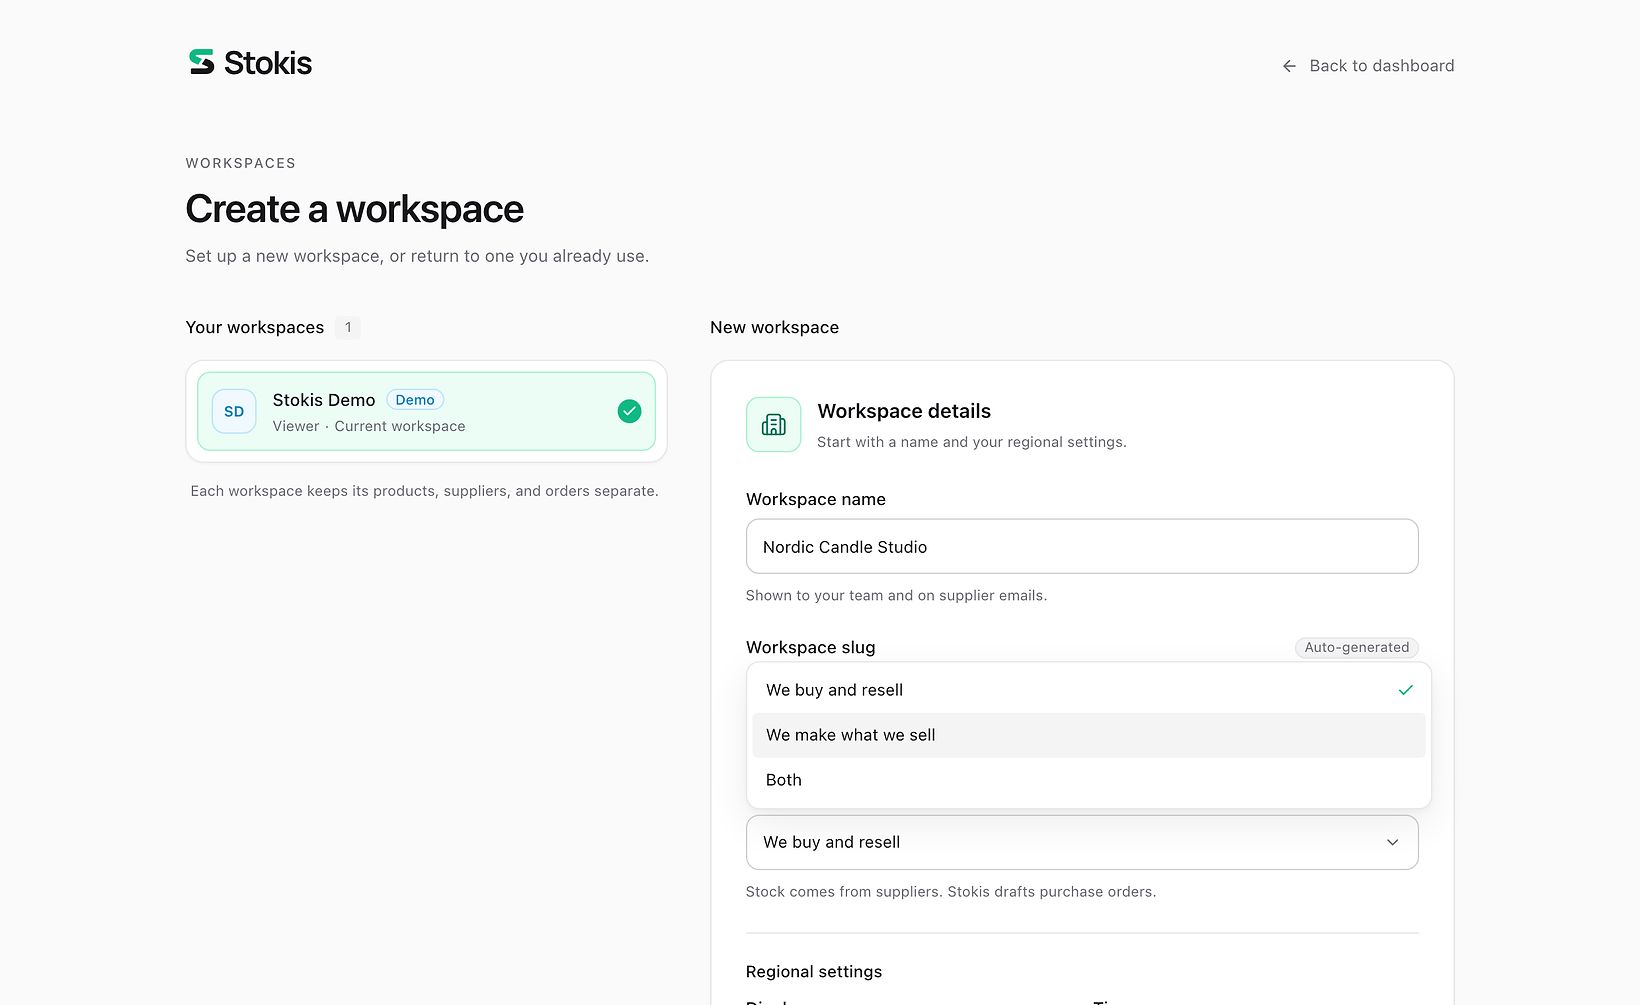1640x1005 pixels.
Task: Click the Auto-generated badge
Action: point(1356,647)
